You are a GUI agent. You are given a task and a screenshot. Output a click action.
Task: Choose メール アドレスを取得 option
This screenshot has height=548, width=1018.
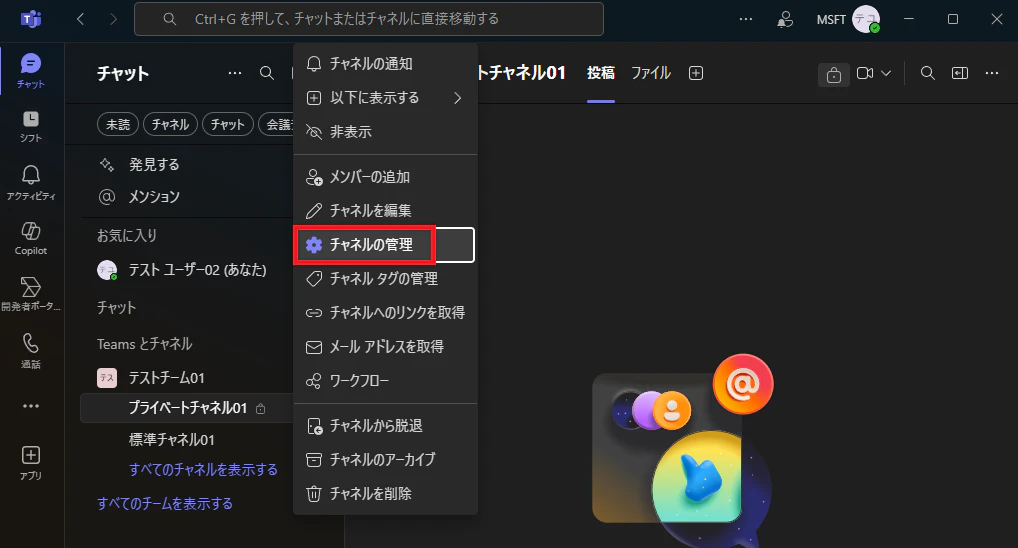(385, 347)
